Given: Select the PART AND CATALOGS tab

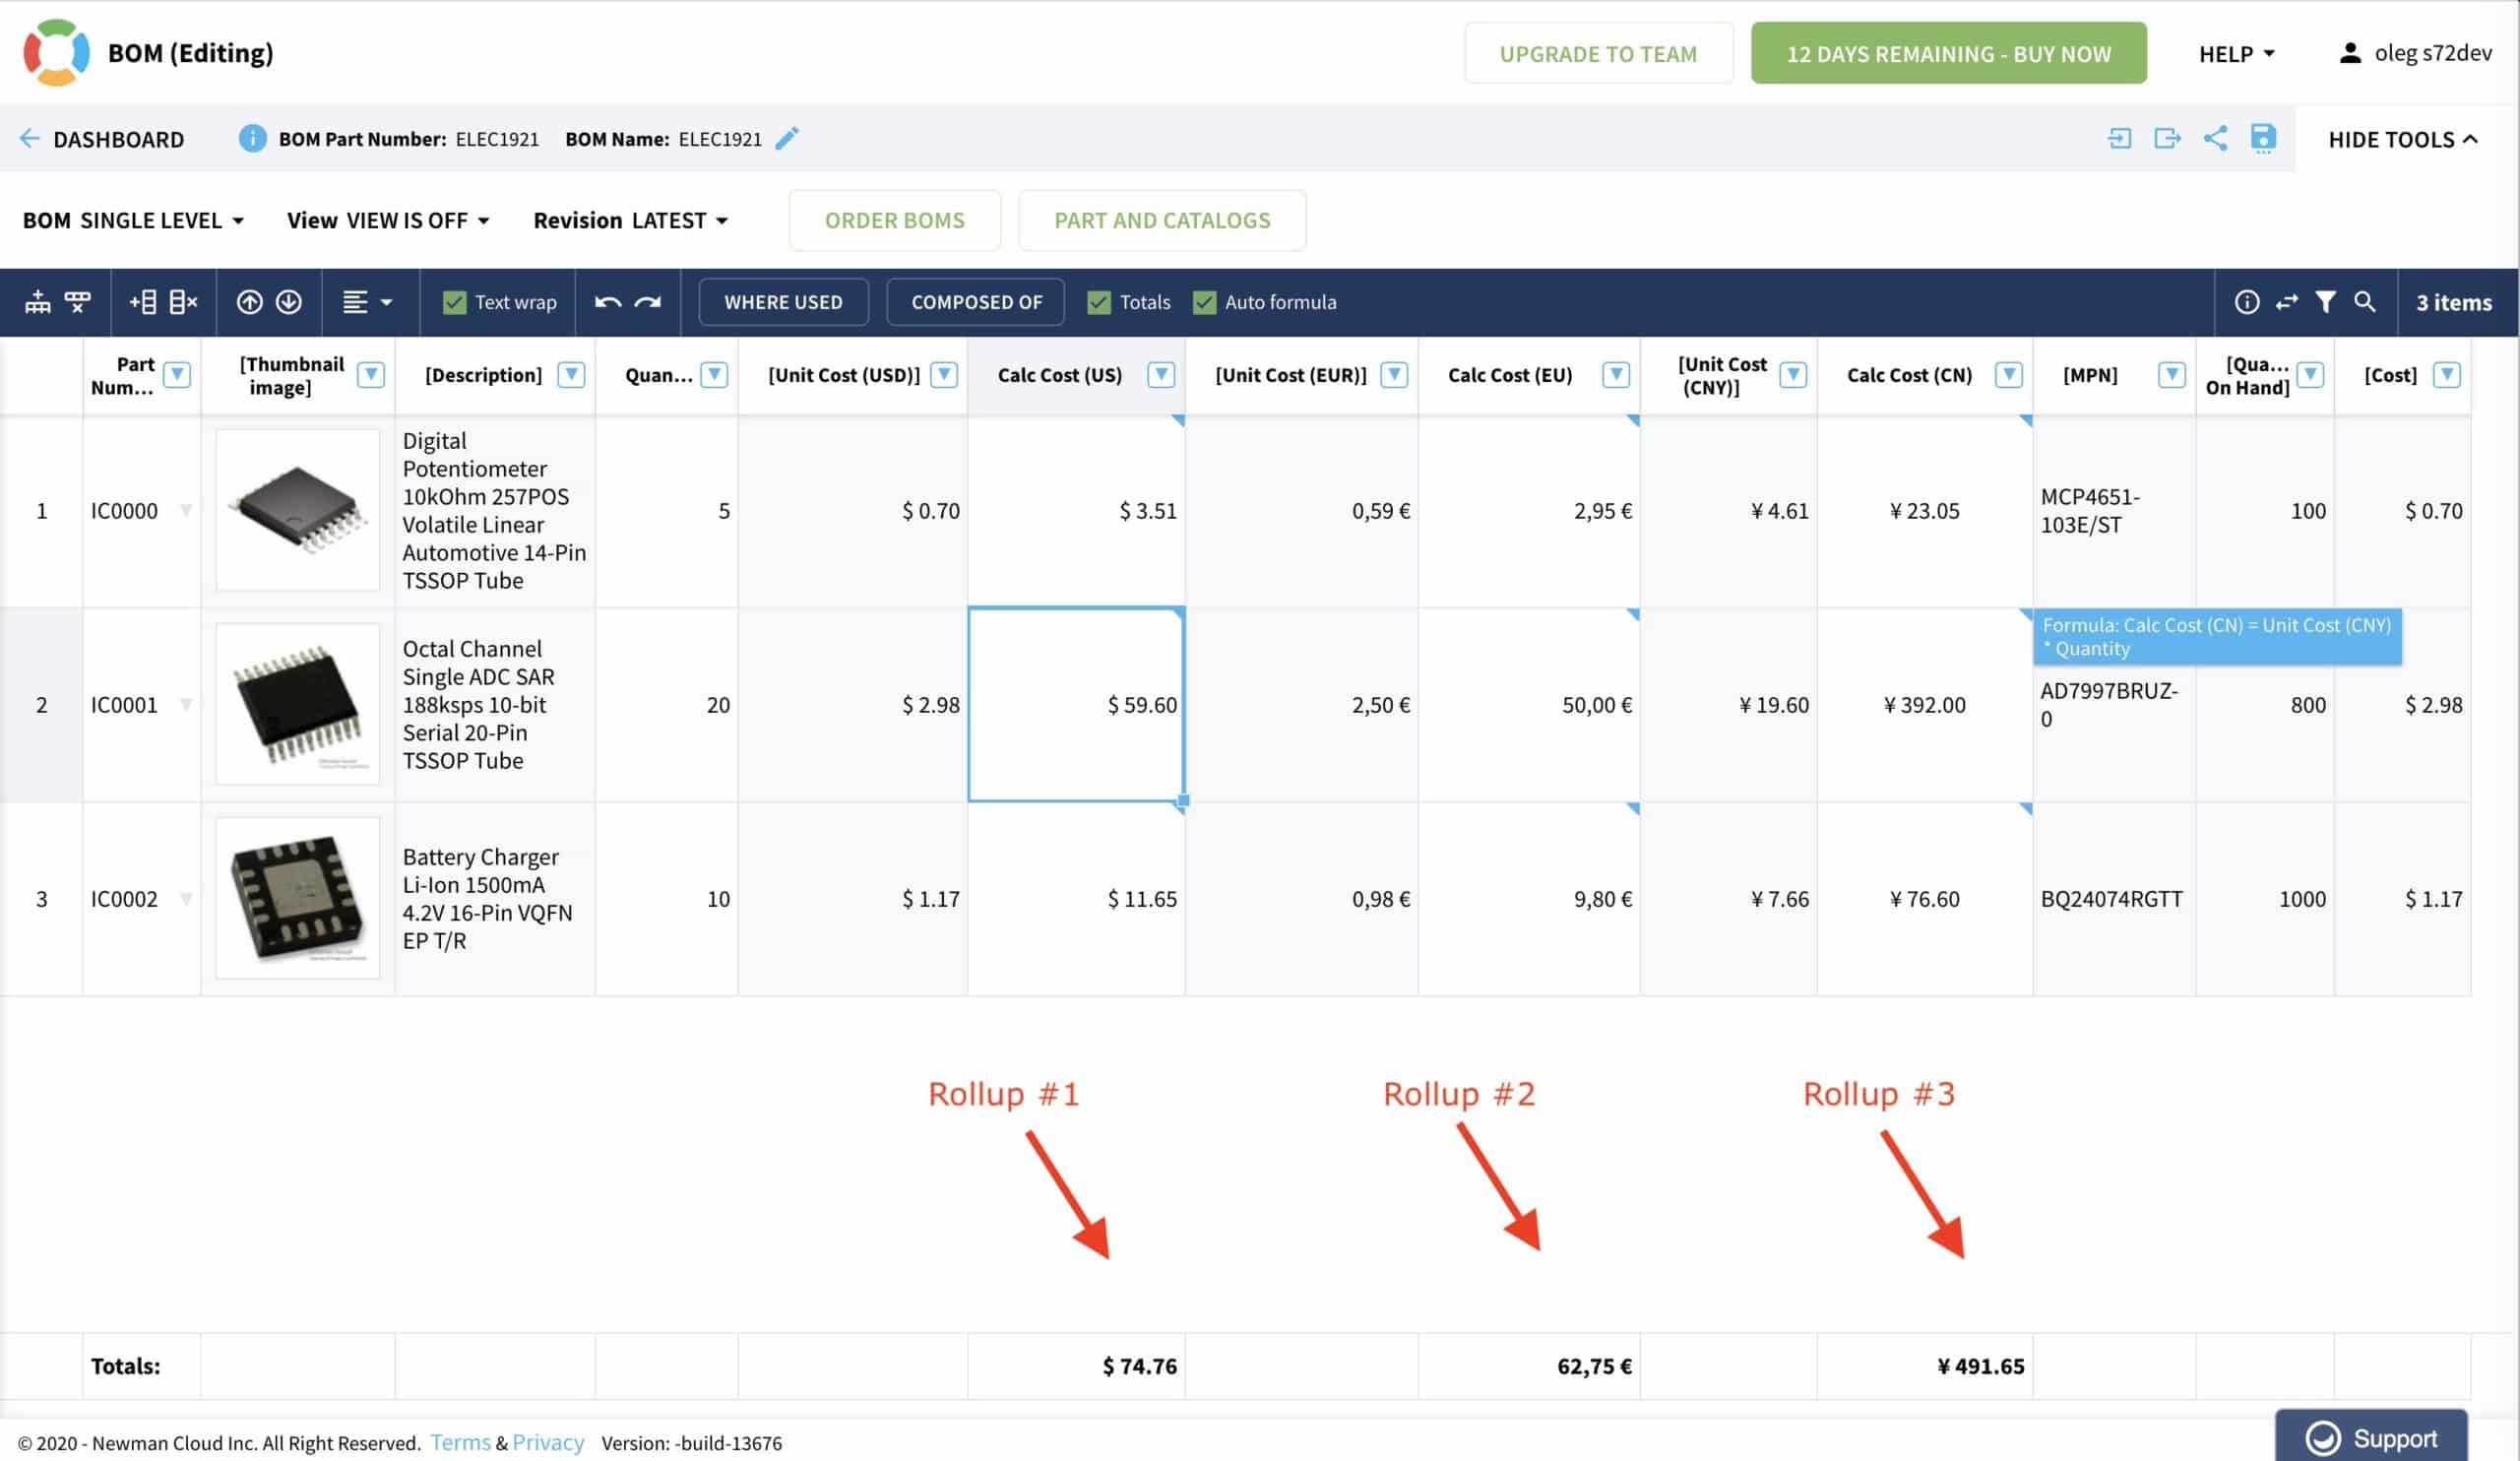Looking at the screenshot, I should click(x=1162, y=221).
